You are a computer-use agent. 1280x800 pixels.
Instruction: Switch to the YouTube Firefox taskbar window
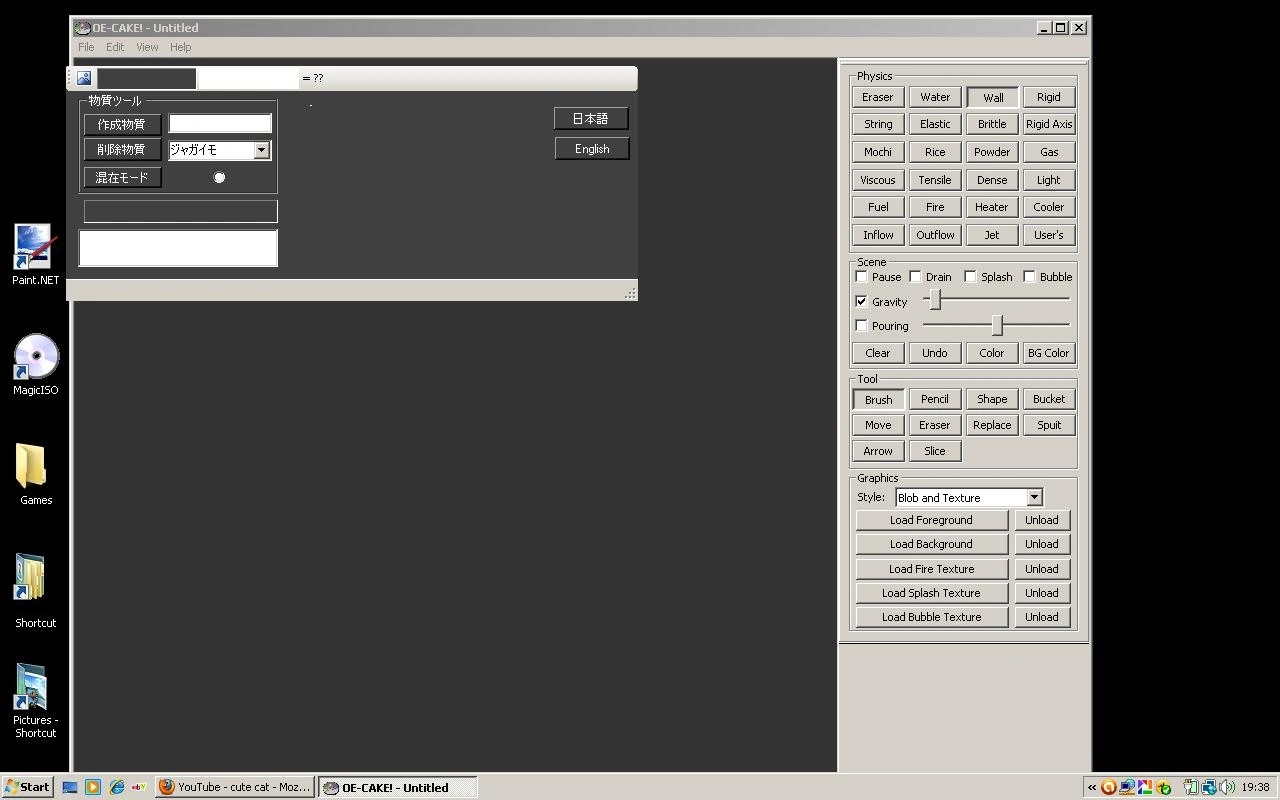pyautogui.click(x=235, y=787)
